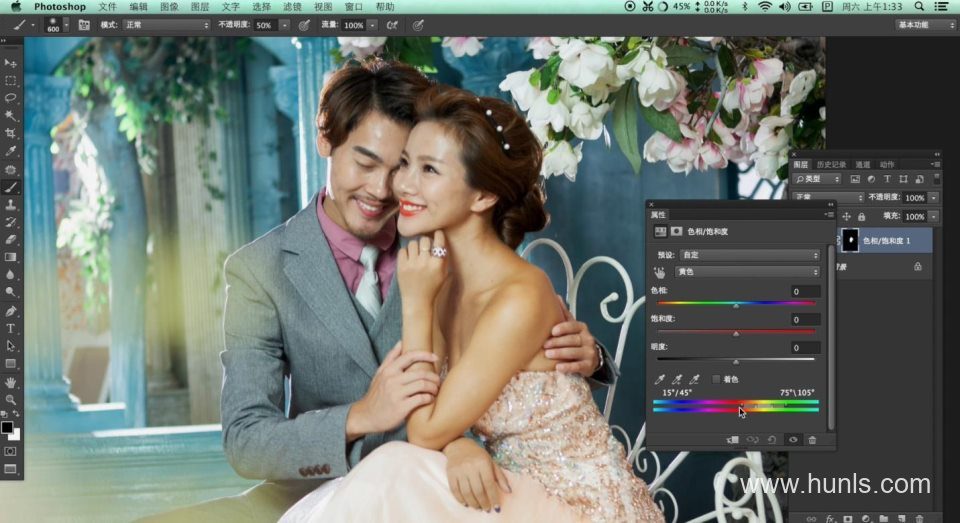Select the Pen tool

point(10,311)
